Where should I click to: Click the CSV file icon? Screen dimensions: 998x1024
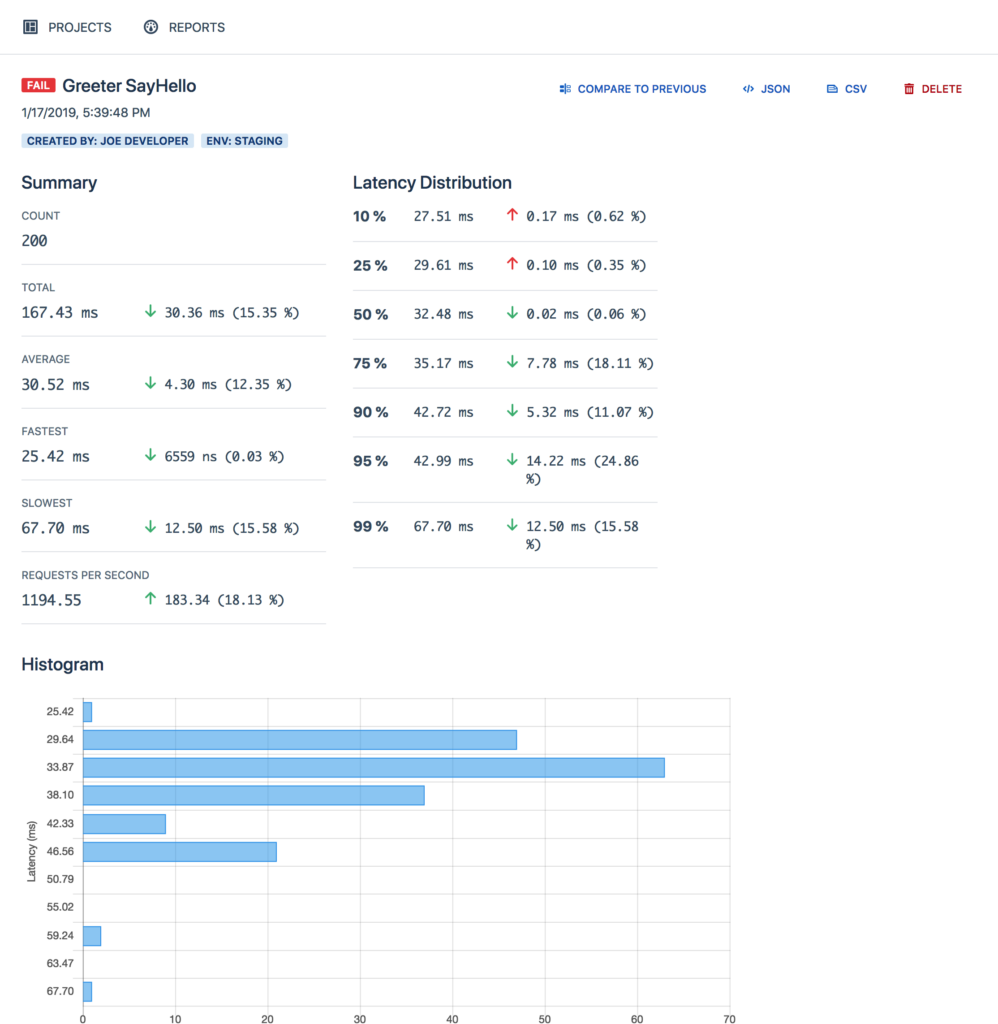coord(832,89)
